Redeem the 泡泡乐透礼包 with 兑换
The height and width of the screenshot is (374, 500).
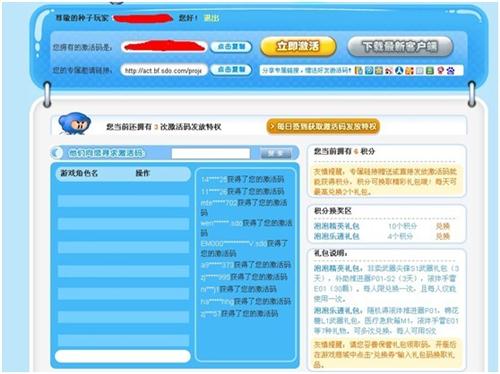point(443,236)
